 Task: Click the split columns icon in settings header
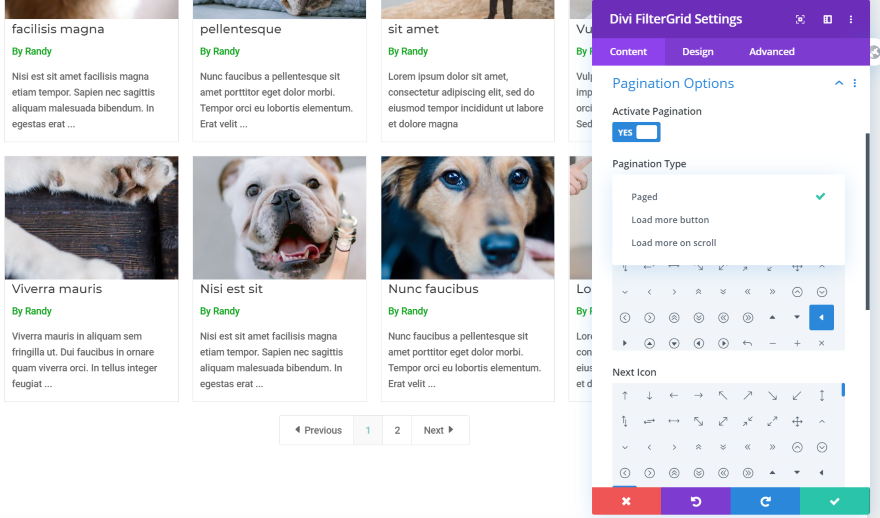pos(827,19)
